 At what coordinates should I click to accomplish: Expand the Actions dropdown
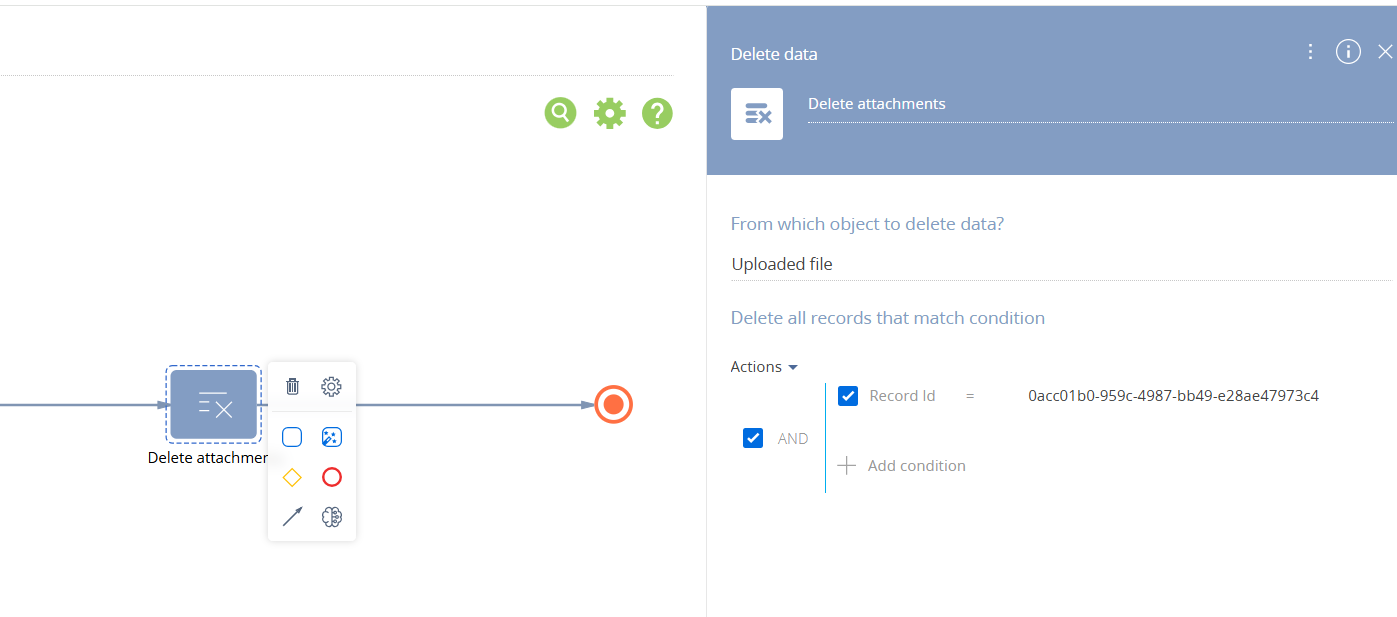coord(764,367)
